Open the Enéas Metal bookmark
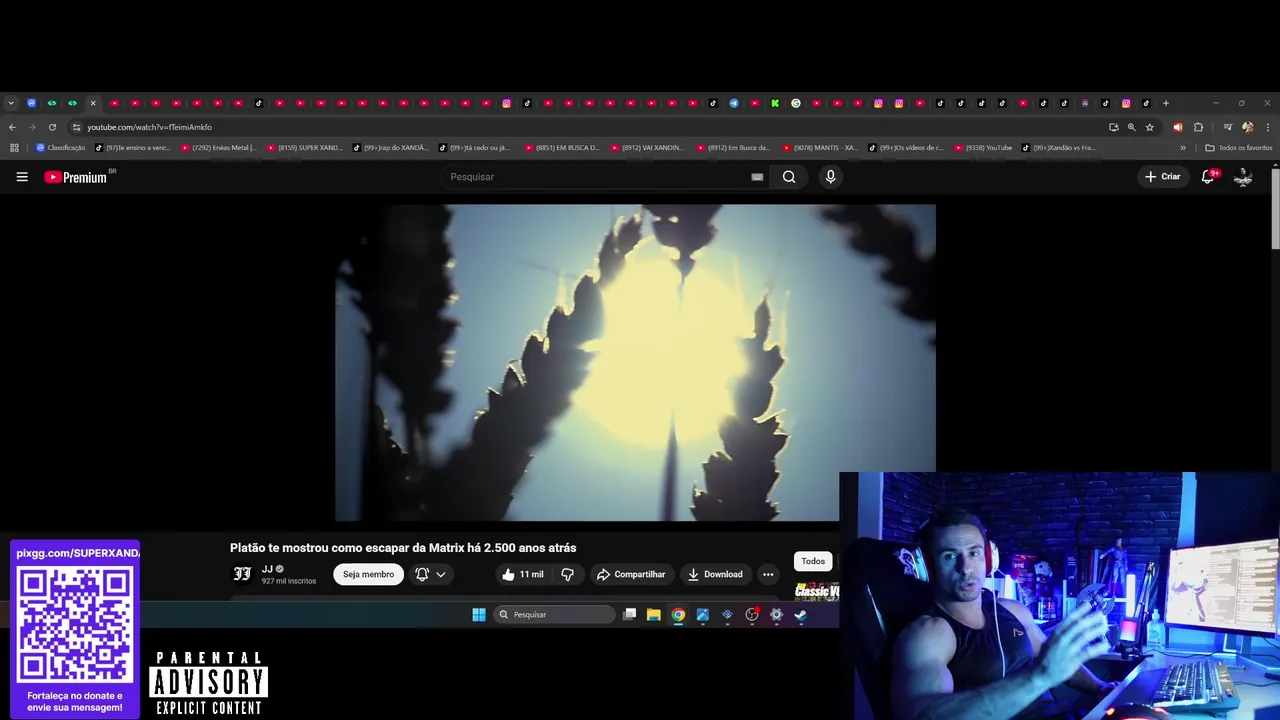1280x720 pixels. (x=219, y=148)
